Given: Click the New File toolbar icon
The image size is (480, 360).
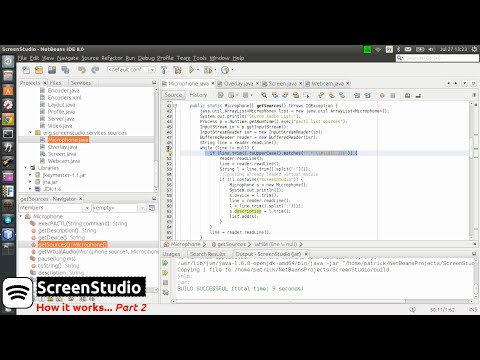Looking at the screenshot, I should (x=26, y=70).
